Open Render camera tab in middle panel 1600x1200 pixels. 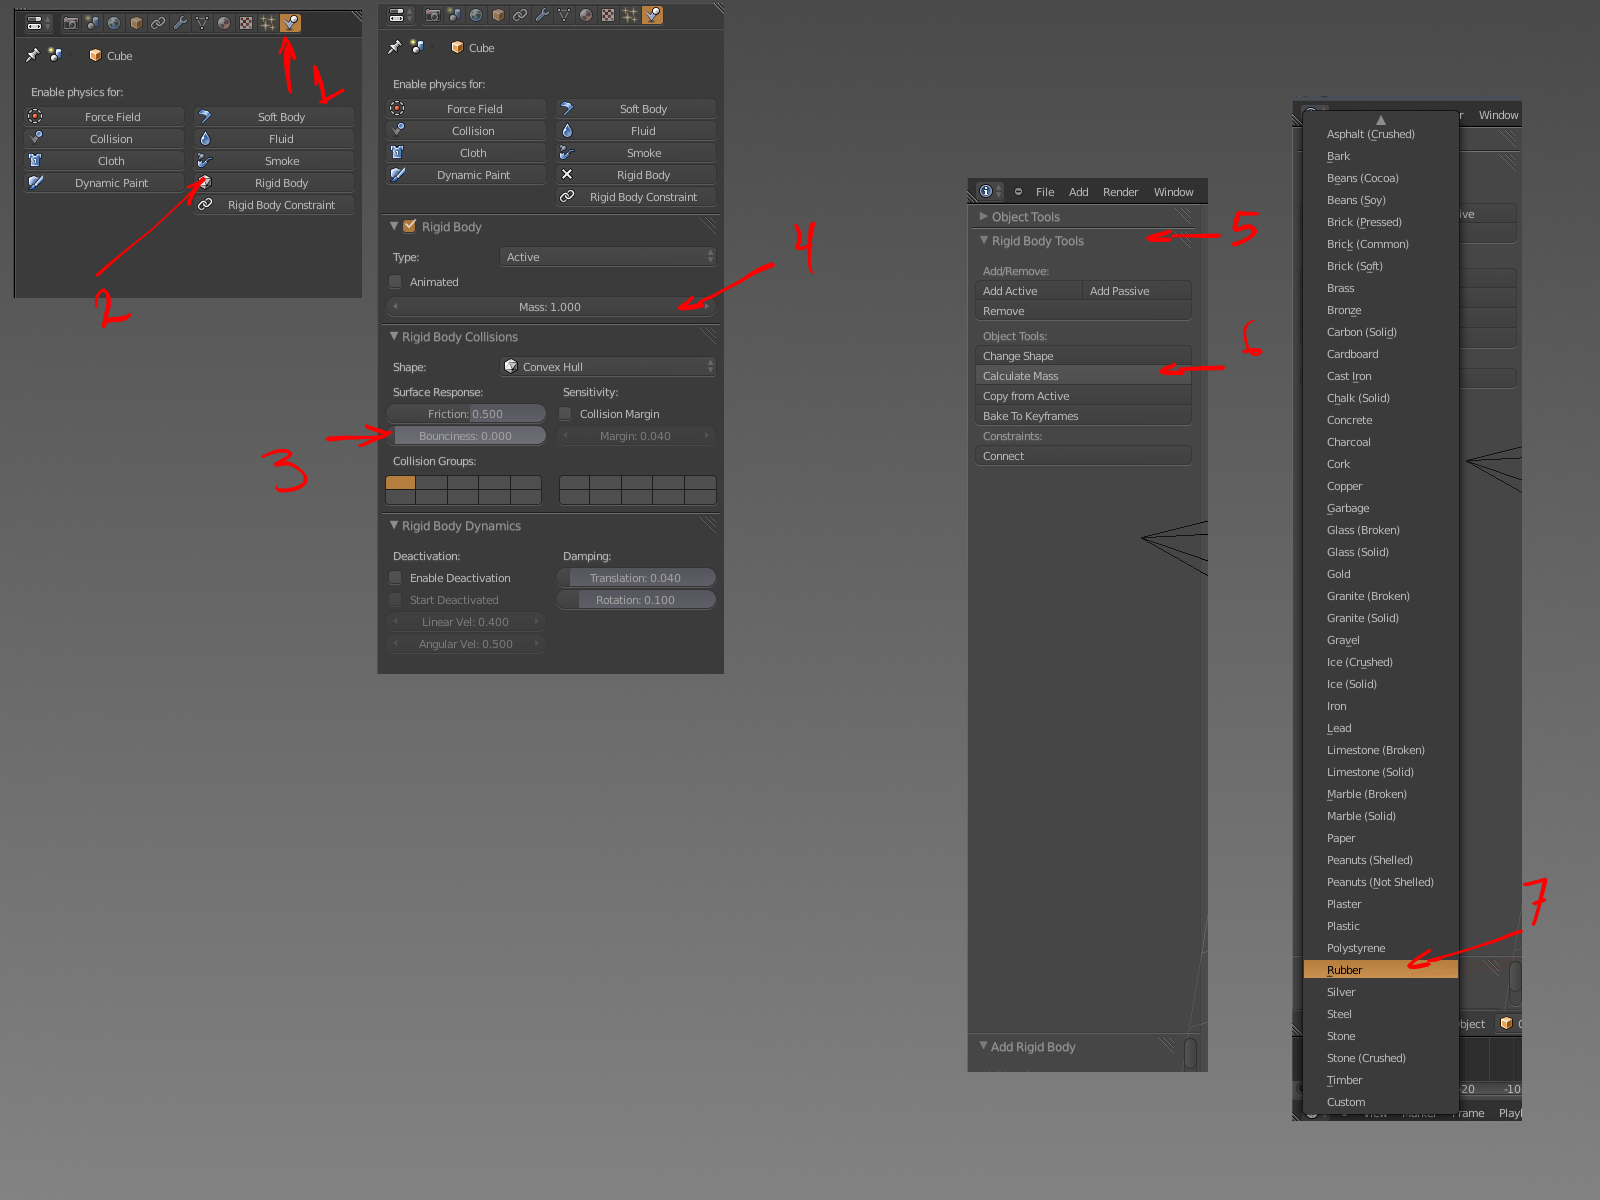[433, 15]
